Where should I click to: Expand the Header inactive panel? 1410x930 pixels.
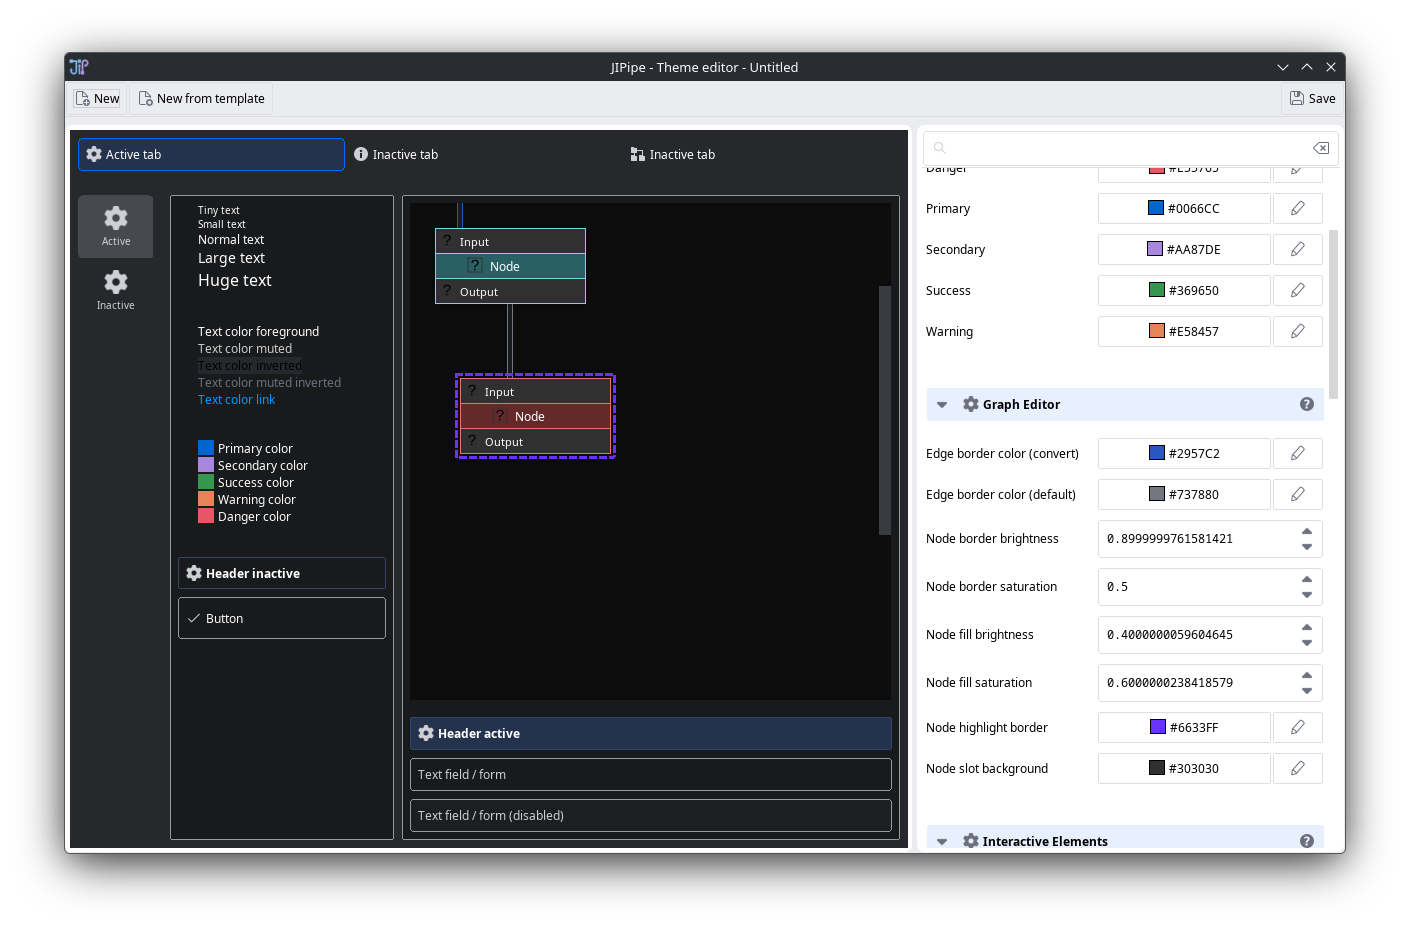coord(282,573)
